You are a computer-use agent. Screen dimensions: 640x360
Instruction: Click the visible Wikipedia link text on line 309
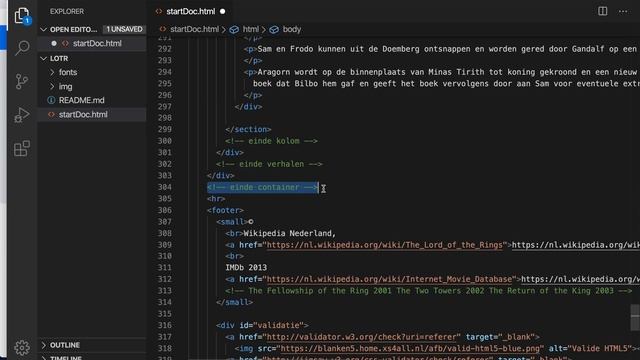coord(576,245)
